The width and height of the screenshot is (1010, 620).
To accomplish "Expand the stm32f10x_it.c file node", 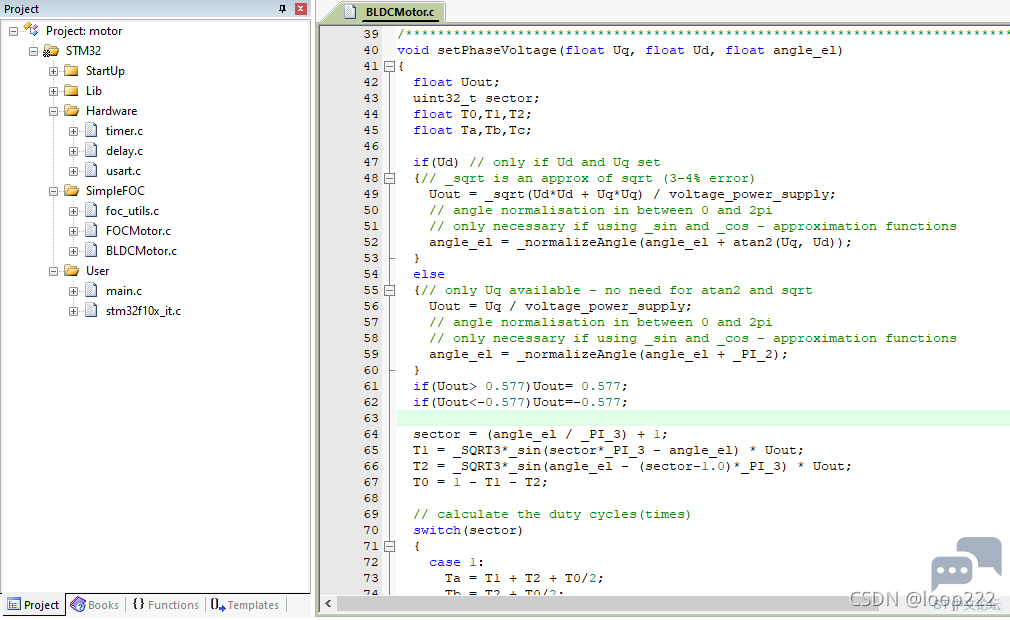I will tap(73, 311).
